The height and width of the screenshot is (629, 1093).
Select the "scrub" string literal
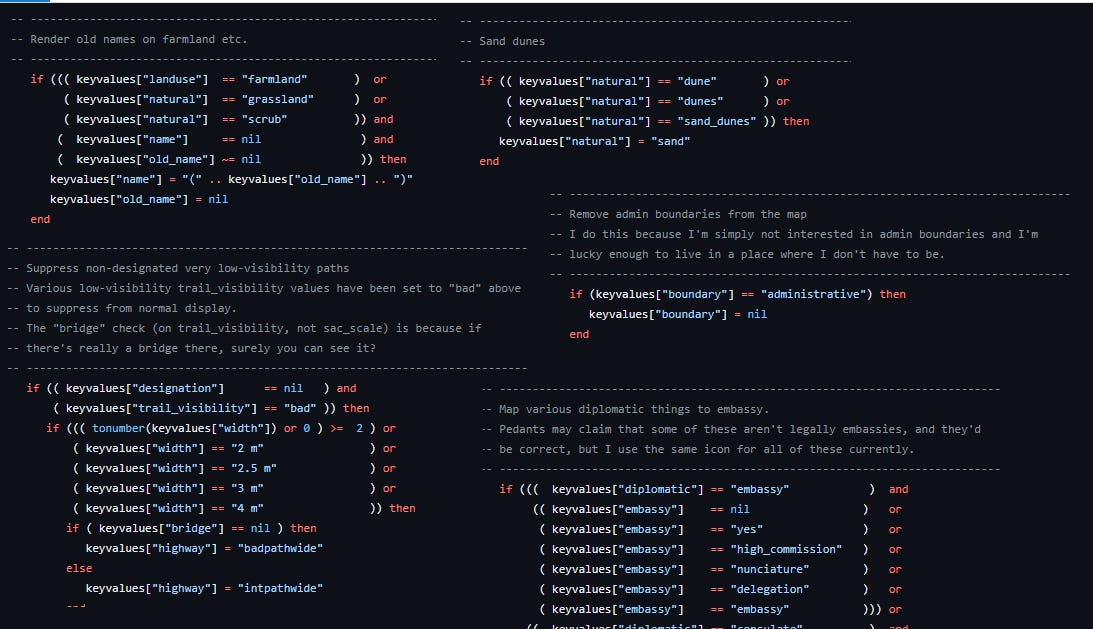coord(264,119)
